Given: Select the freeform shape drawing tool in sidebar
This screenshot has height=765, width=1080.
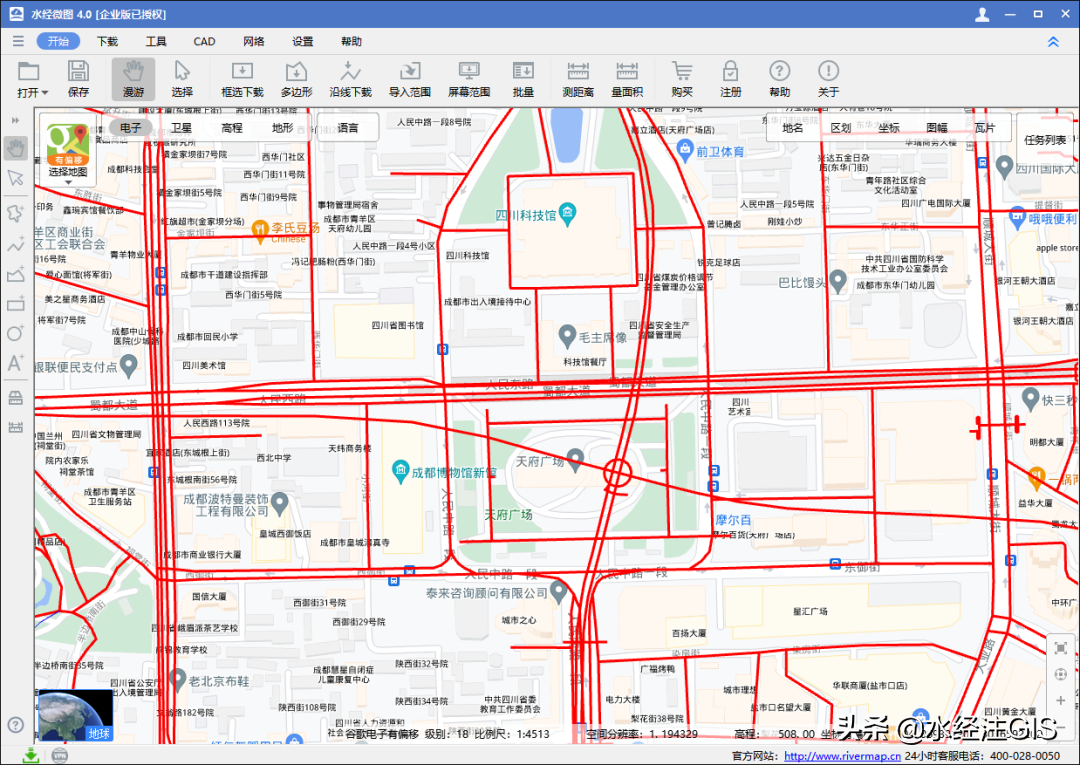Looking at the screenshot, I should click(15, 213).
